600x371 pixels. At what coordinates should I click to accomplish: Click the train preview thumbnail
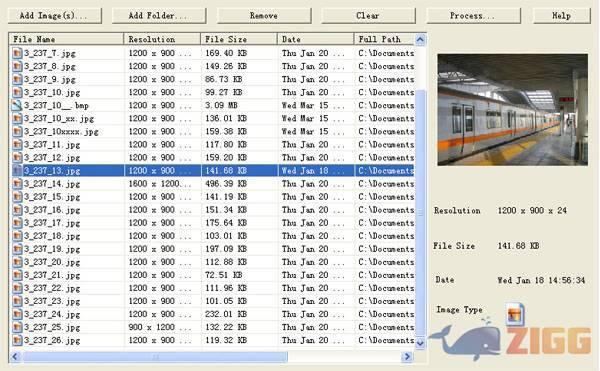(x=512, y=109)
